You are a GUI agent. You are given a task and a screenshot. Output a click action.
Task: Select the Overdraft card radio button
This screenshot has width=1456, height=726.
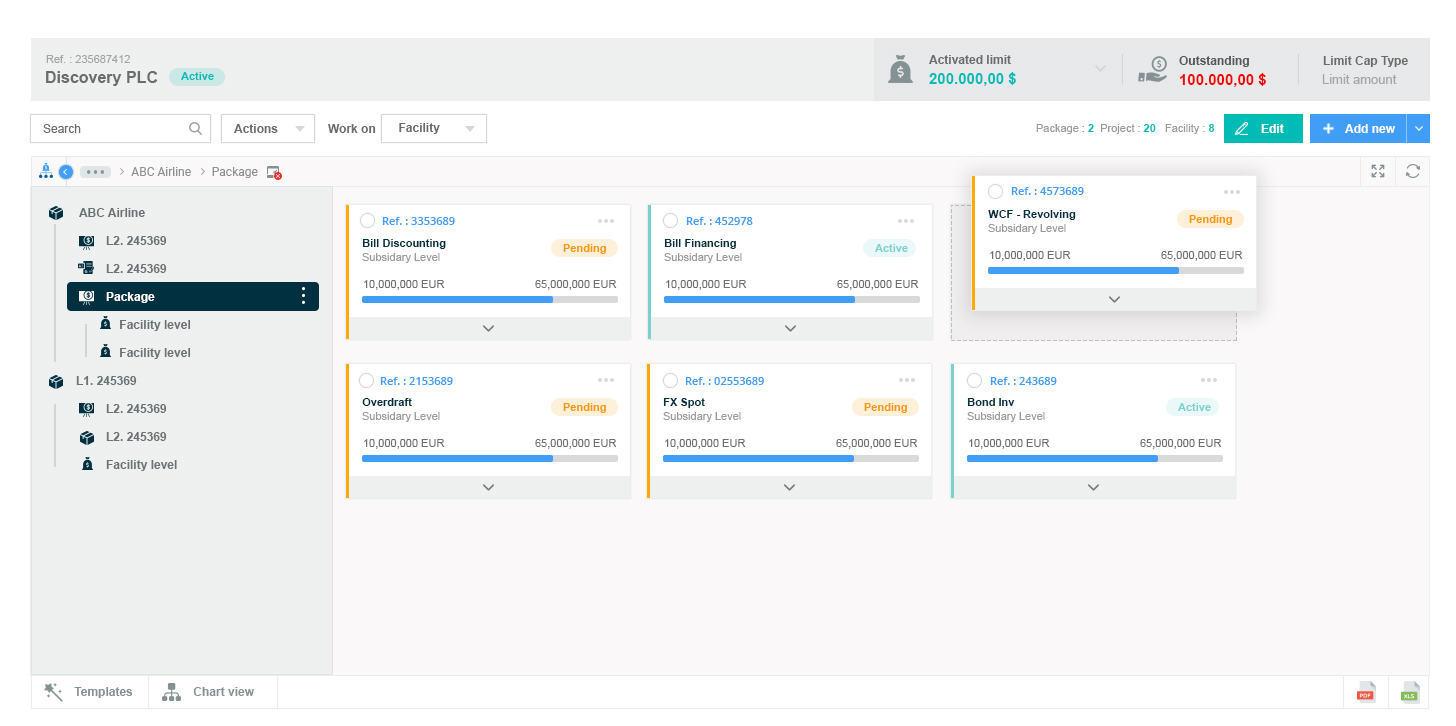pos(367,381)
